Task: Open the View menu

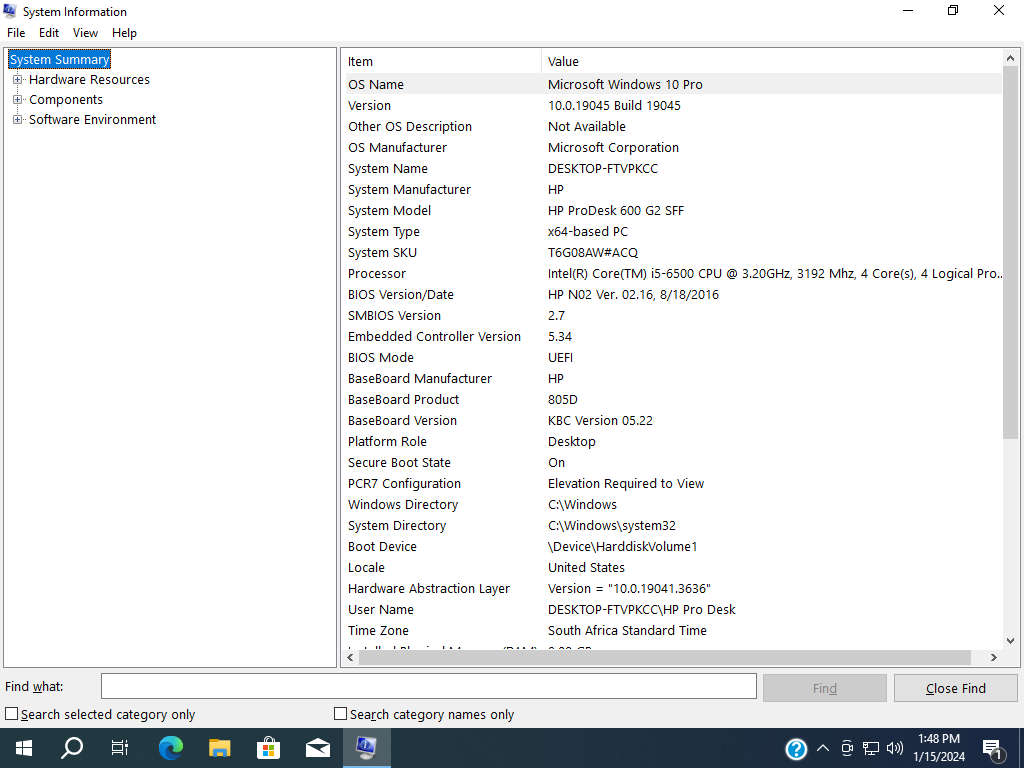Action: 85,33
